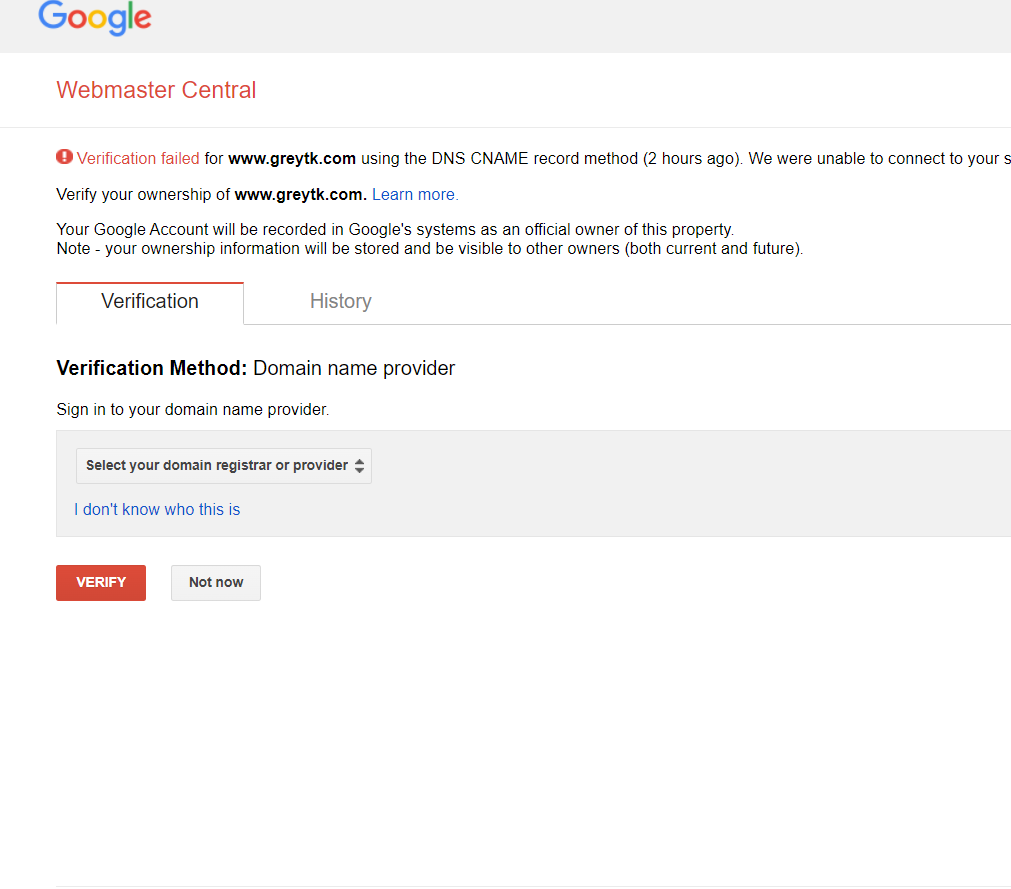Click the 'Note - your ownership information' line
This screenshot has width=1011, height=889.
tap(429, 249)
